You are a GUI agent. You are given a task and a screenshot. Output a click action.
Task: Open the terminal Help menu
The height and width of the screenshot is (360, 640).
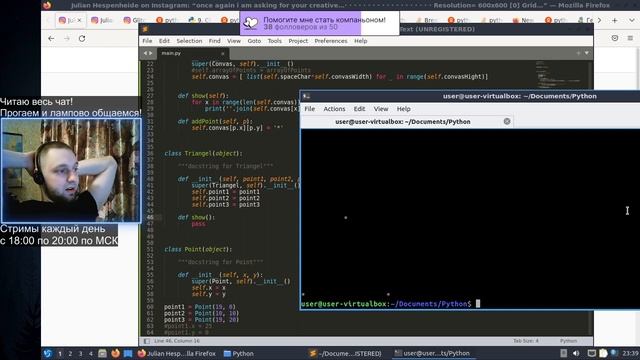pyautogui.click(x=403, y=109)
